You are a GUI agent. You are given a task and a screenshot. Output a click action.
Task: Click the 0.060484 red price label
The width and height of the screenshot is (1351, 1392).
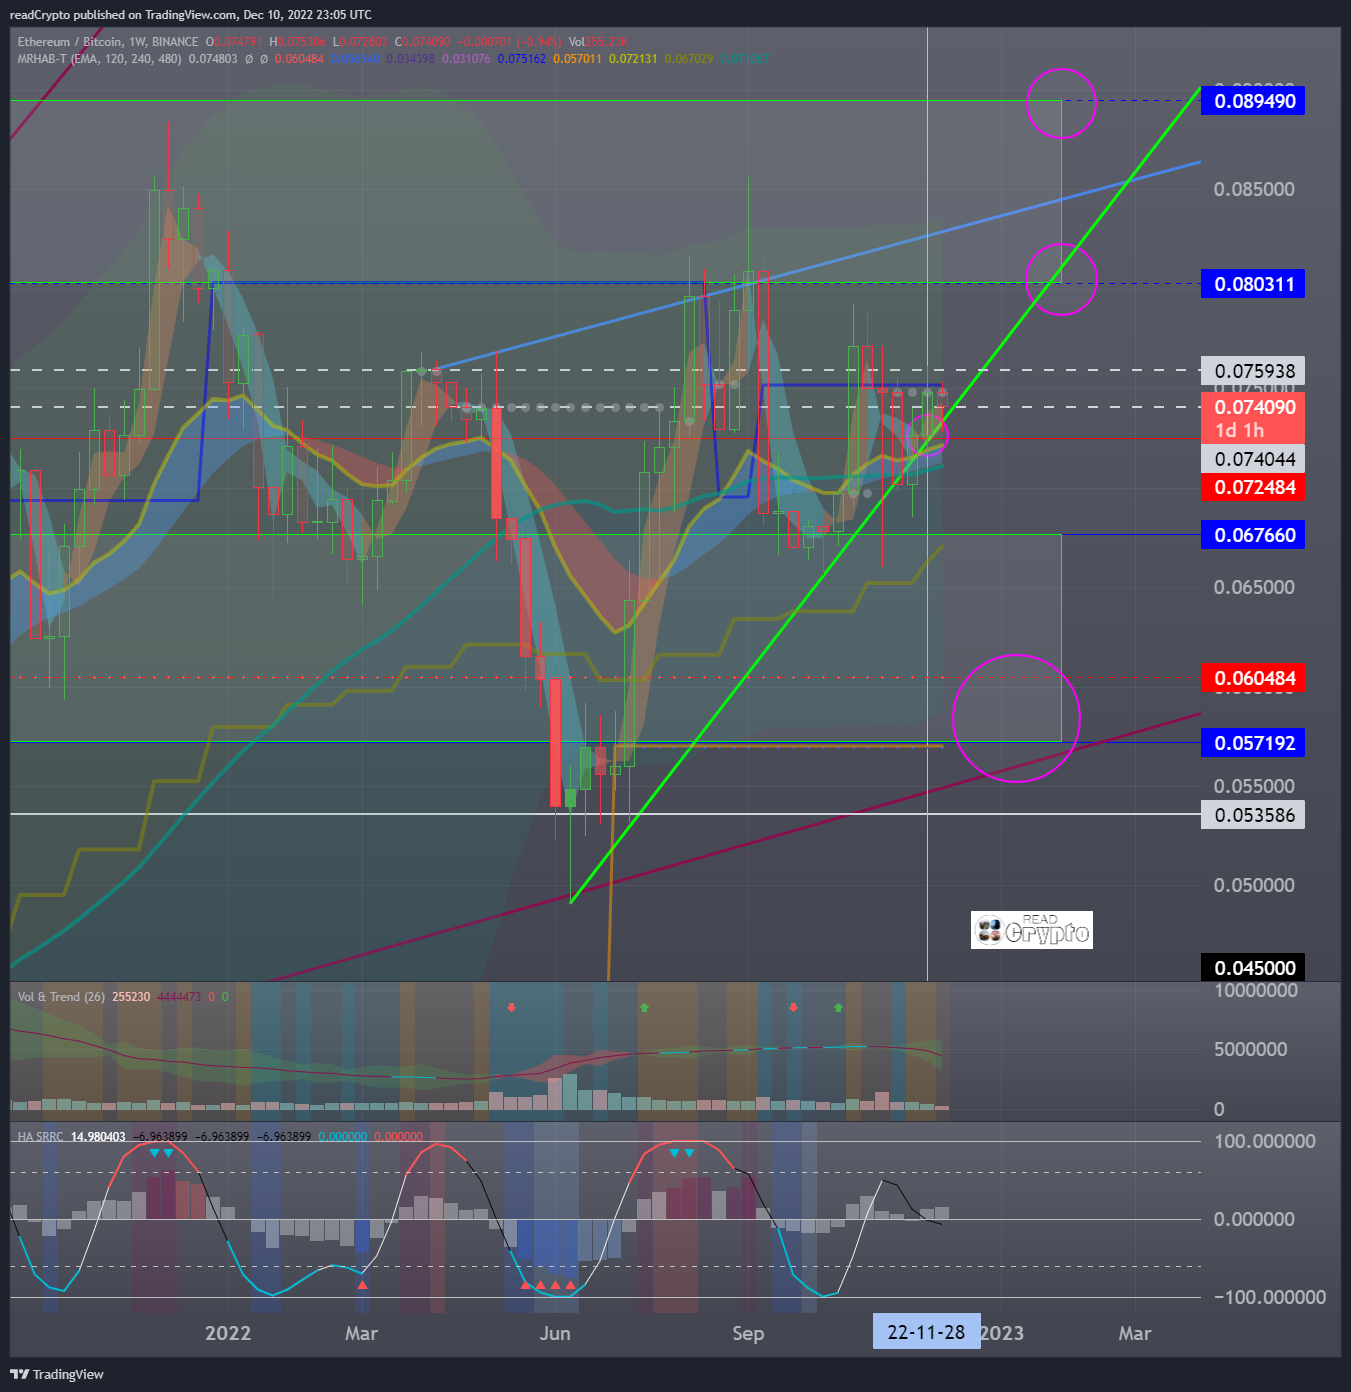coord(1254,679)
